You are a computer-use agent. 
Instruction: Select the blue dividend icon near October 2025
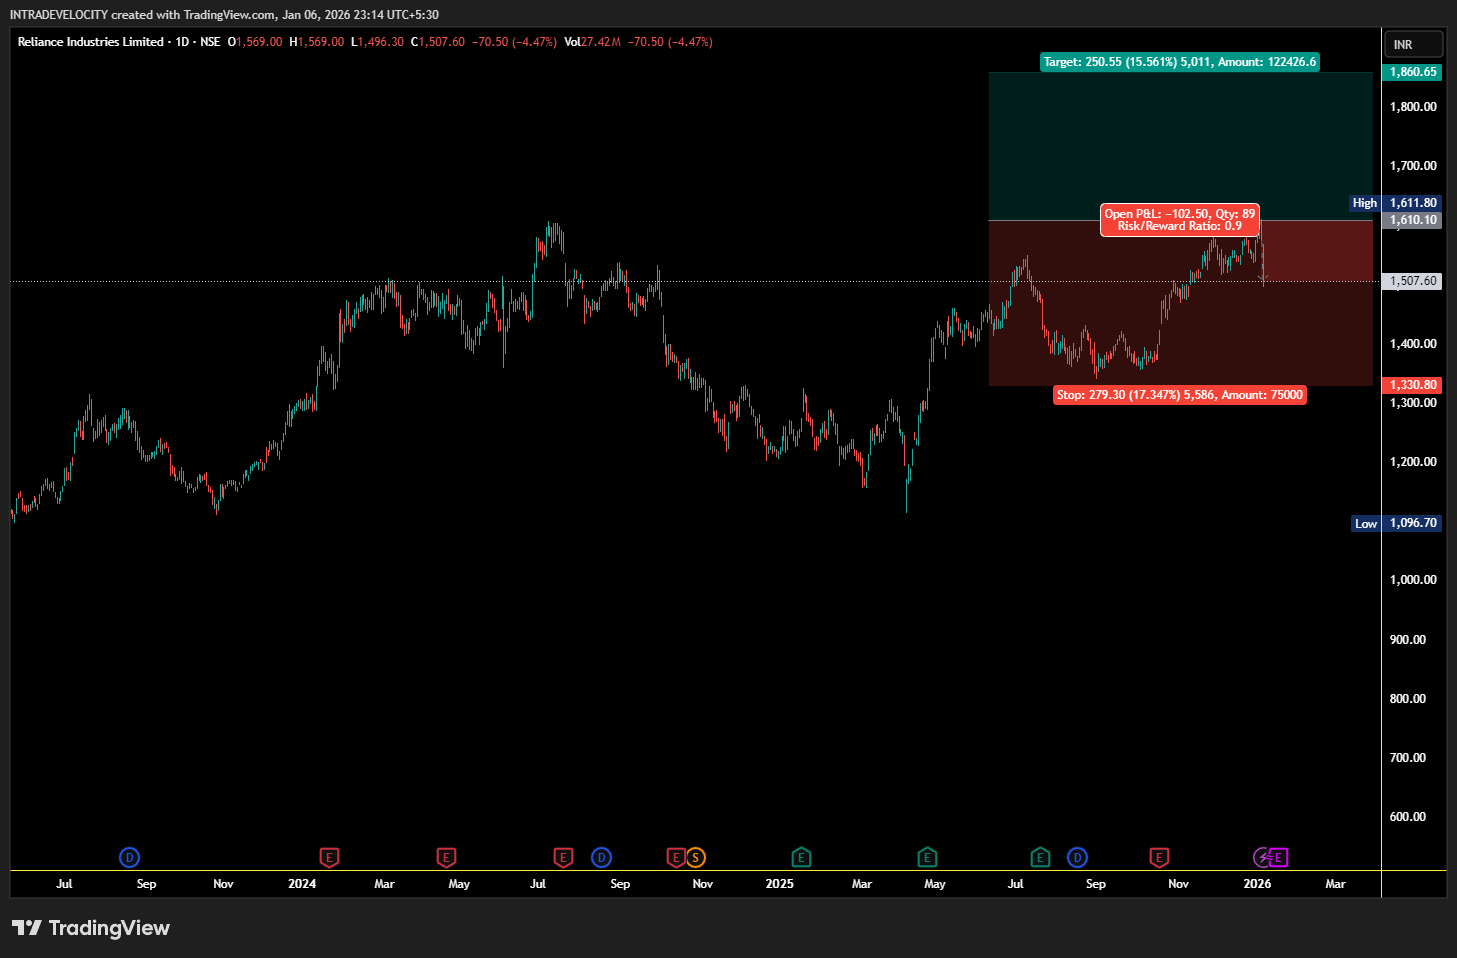click(x=1077, y=857)
